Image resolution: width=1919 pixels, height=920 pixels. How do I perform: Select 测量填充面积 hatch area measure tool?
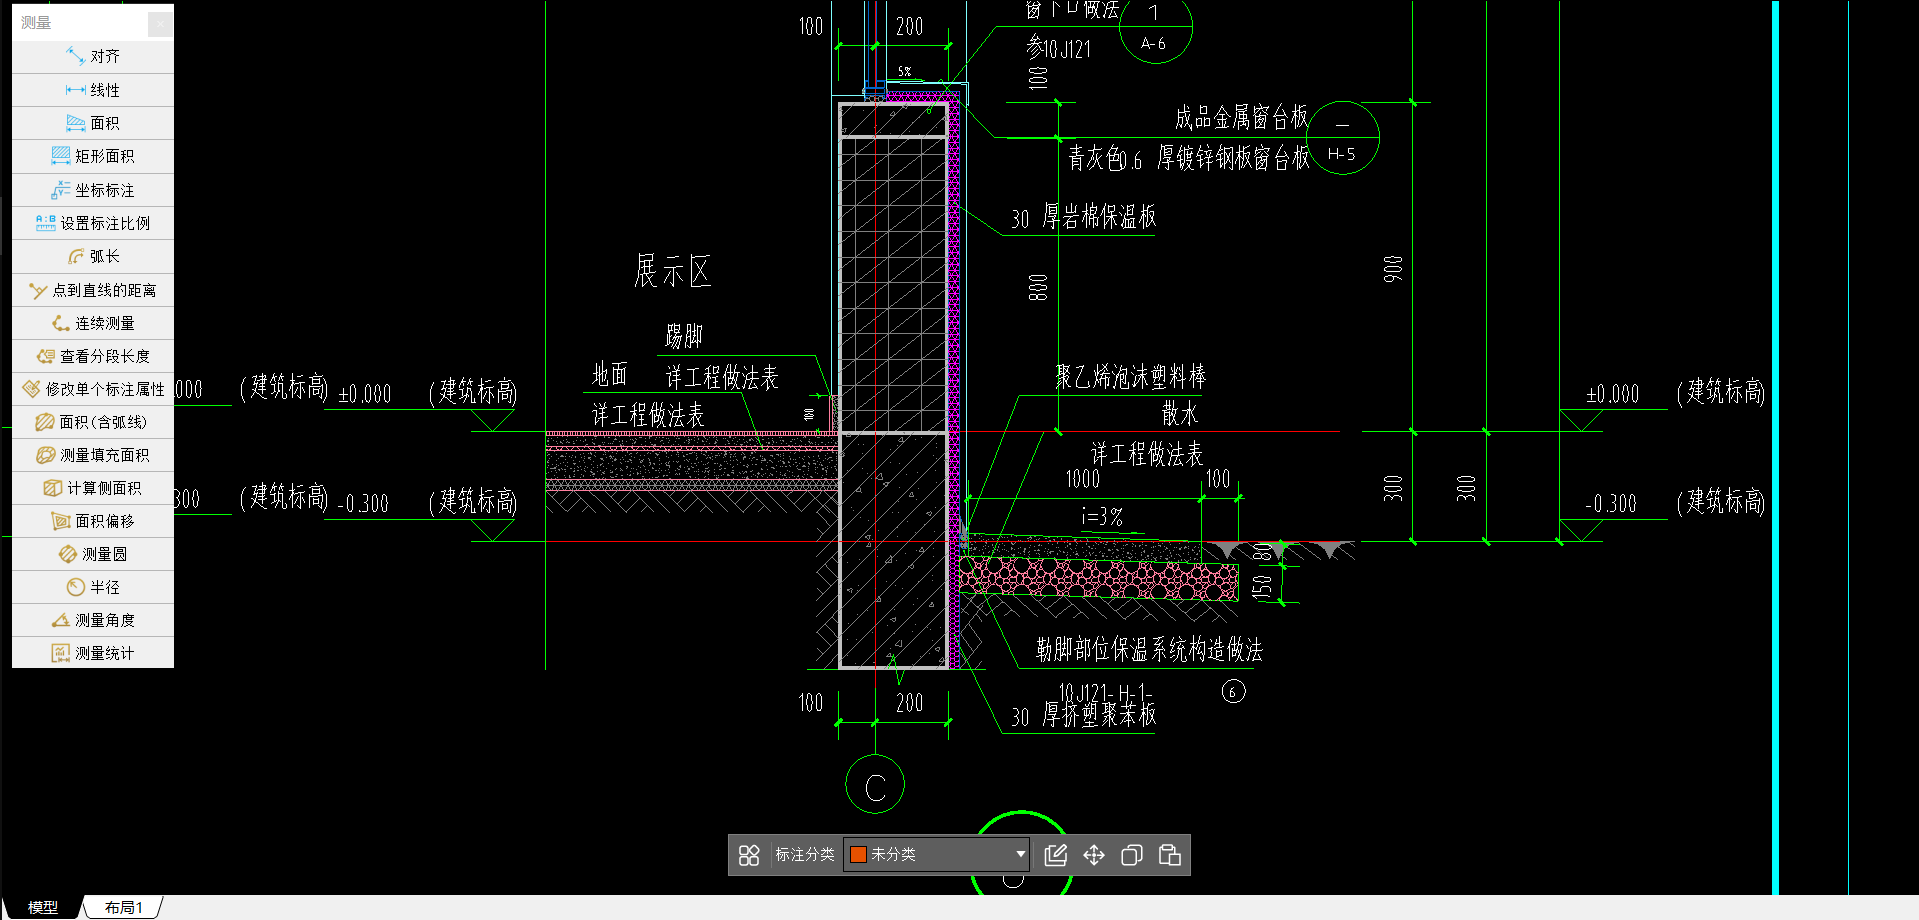click(x=93, y=455)
